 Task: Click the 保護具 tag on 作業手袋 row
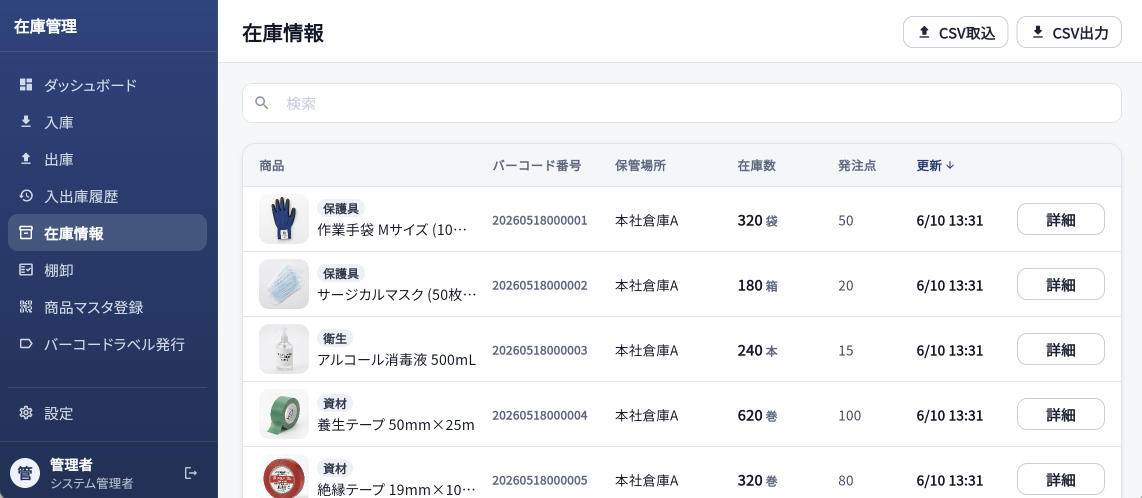coord(341,208)
